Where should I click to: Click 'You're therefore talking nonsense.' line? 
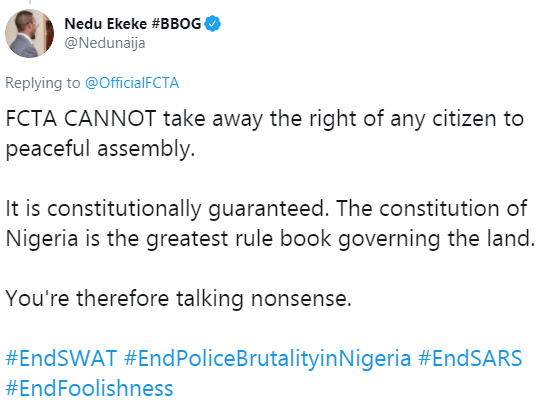tap(179, 298)
